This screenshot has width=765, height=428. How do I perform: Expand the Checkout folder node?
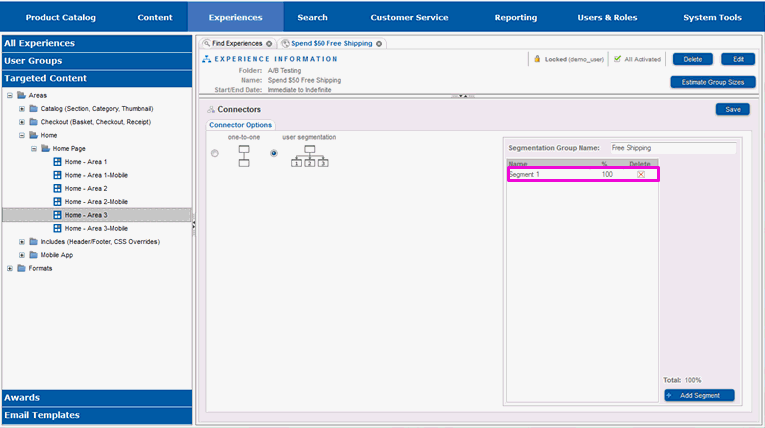point(22,122)
